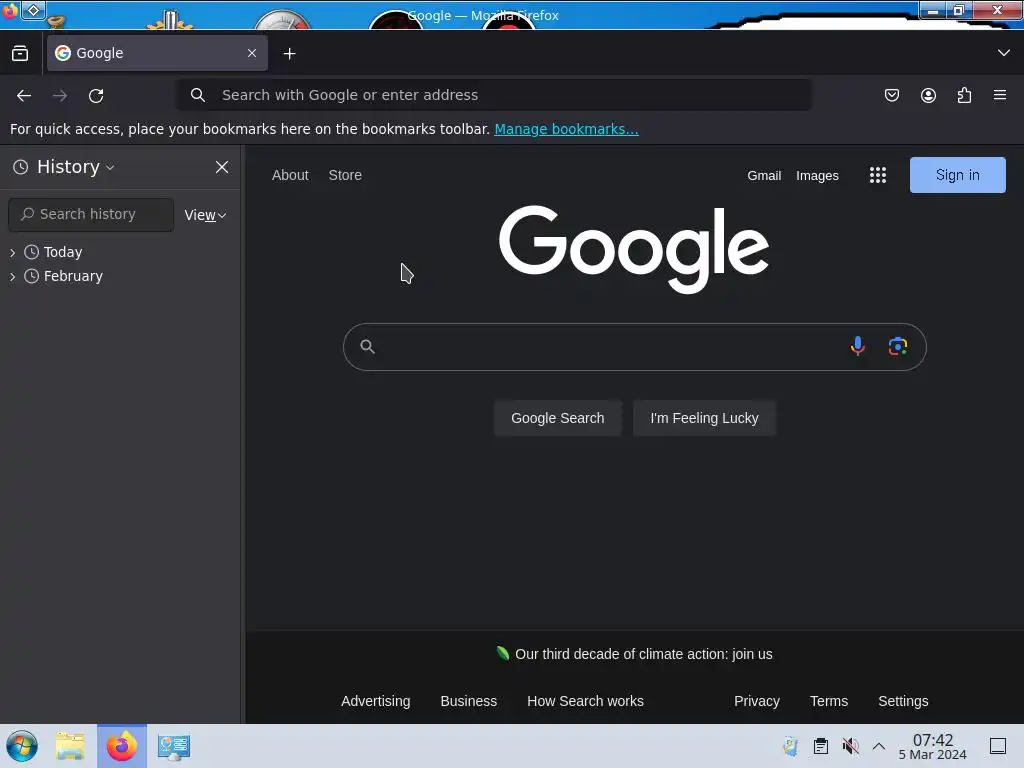Open file manager from taskbar
Screen dimensions: 1024x768
pos(70,746)
